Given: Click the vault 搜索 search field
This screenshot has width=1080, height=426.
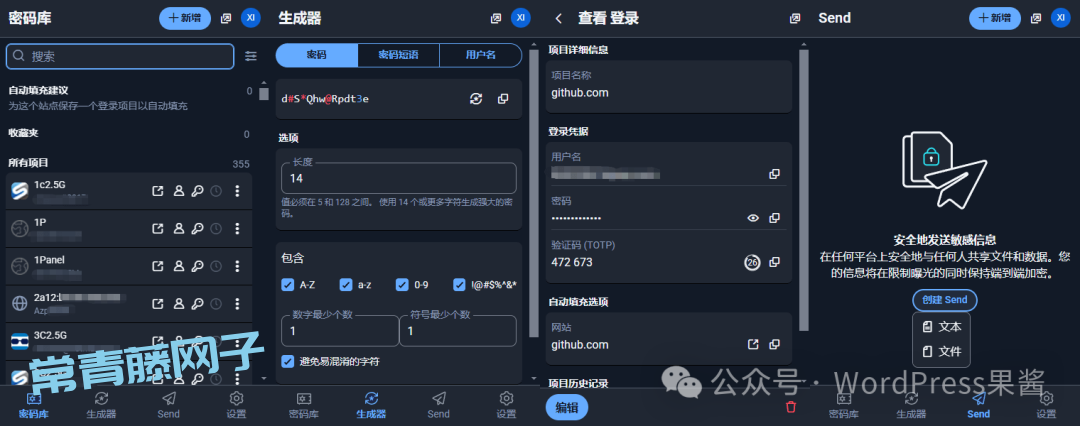Looking at the screenshot, I should point(120,57).
